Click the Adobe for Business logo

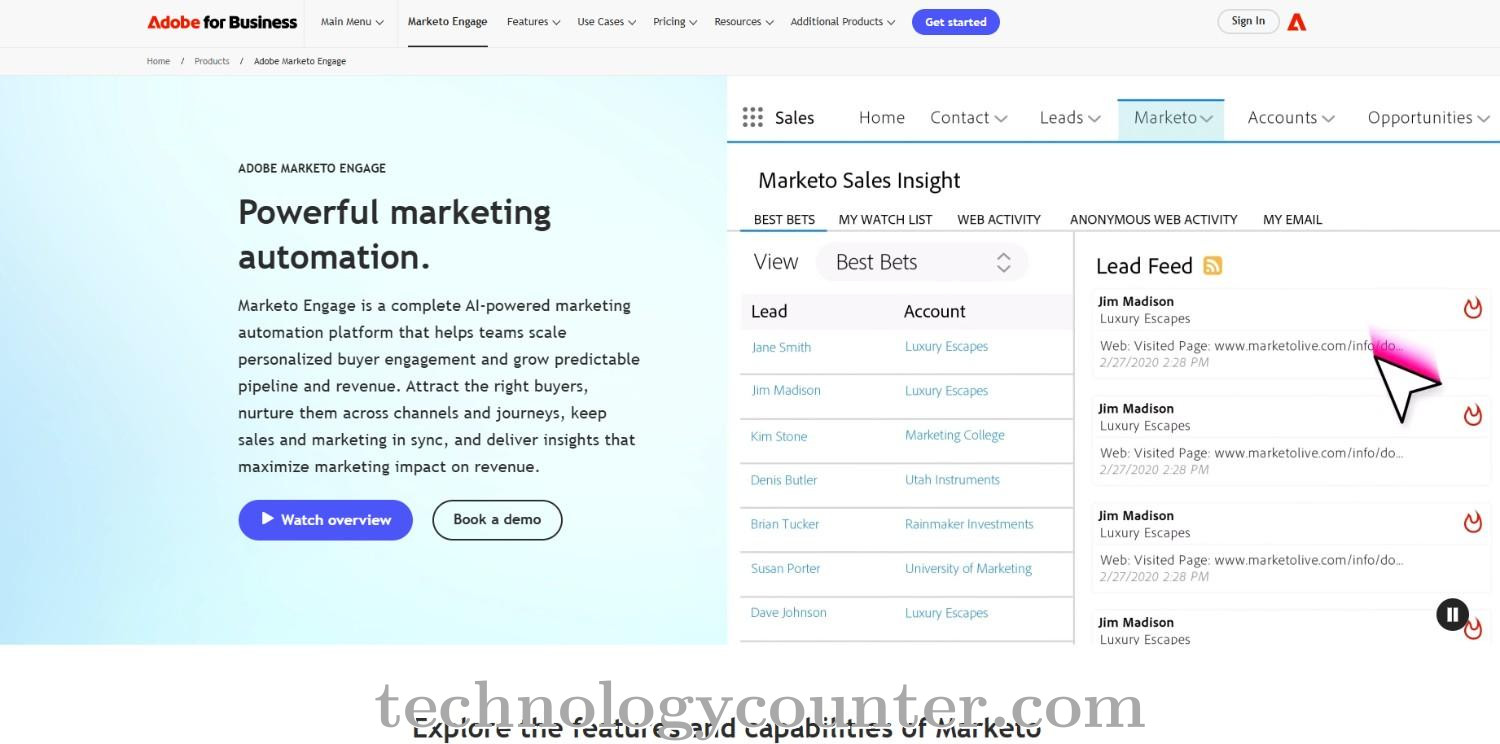pos(222,21)
